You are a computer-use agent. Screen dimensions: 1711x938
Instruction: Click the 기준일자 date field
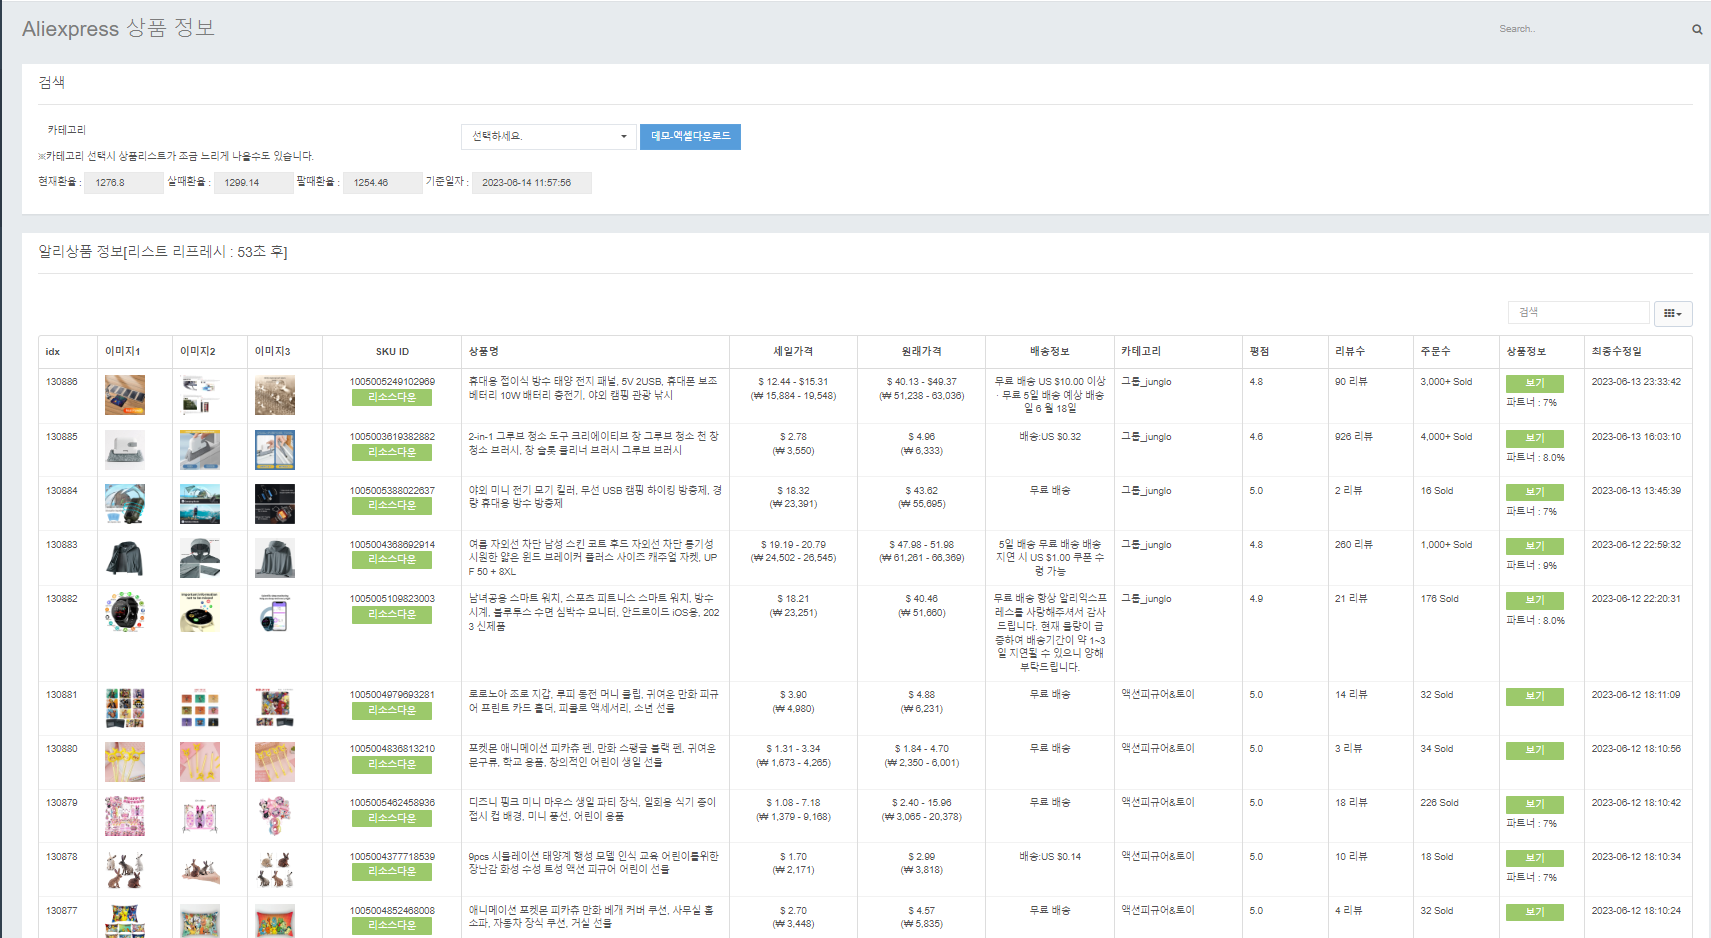tap(531, 183)
